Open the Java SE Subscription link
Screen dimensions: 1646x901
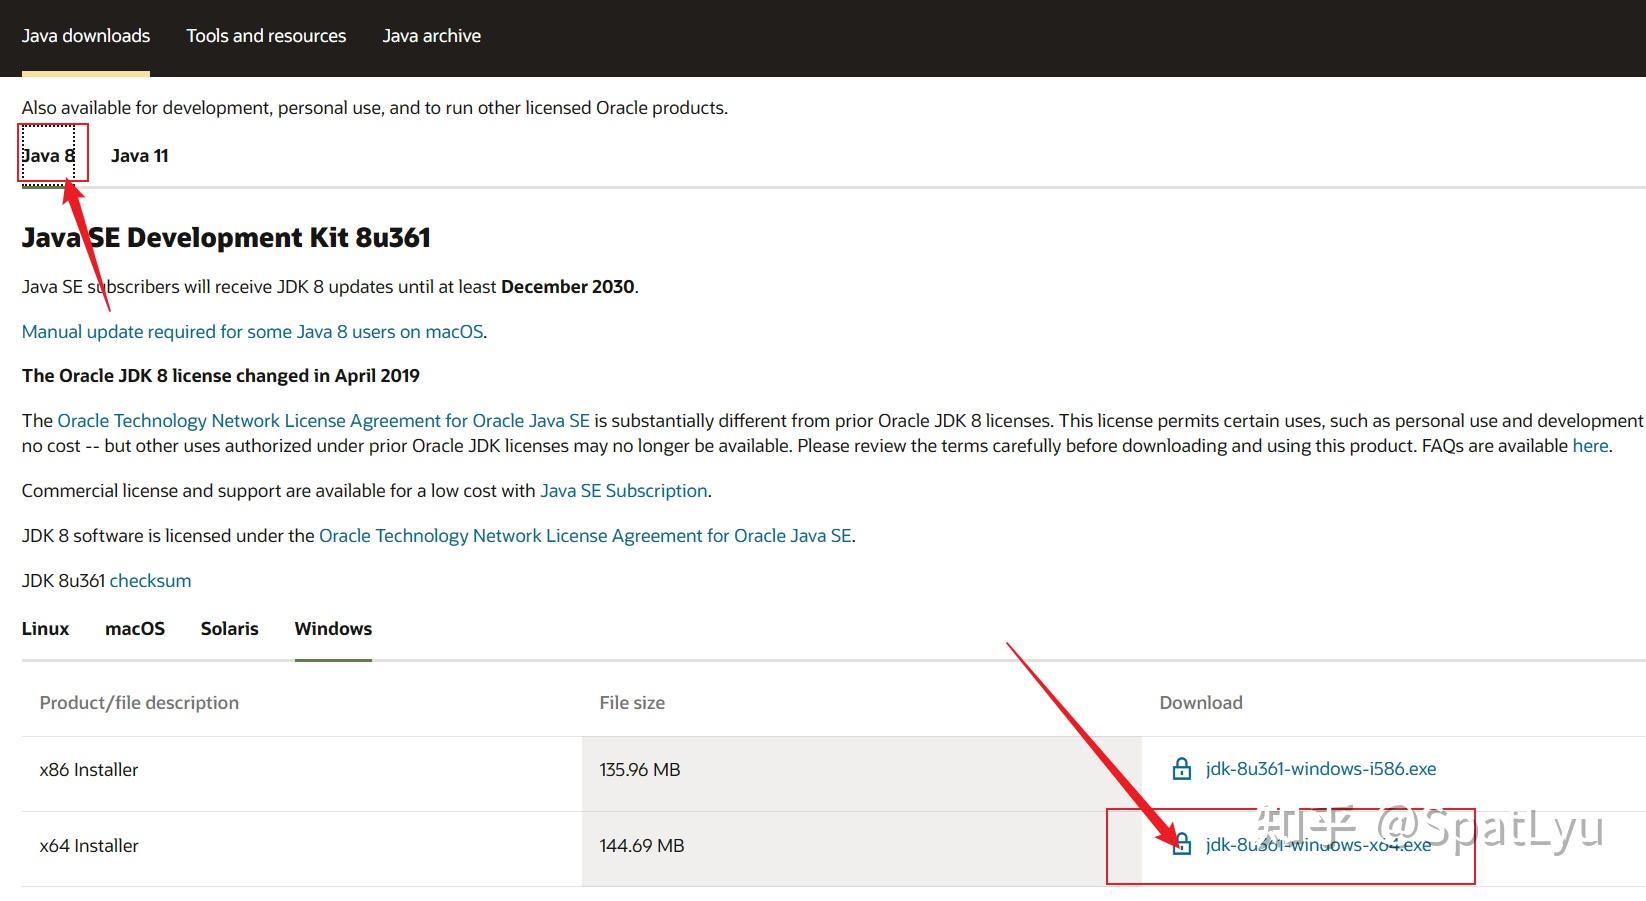tap(624, 491)
